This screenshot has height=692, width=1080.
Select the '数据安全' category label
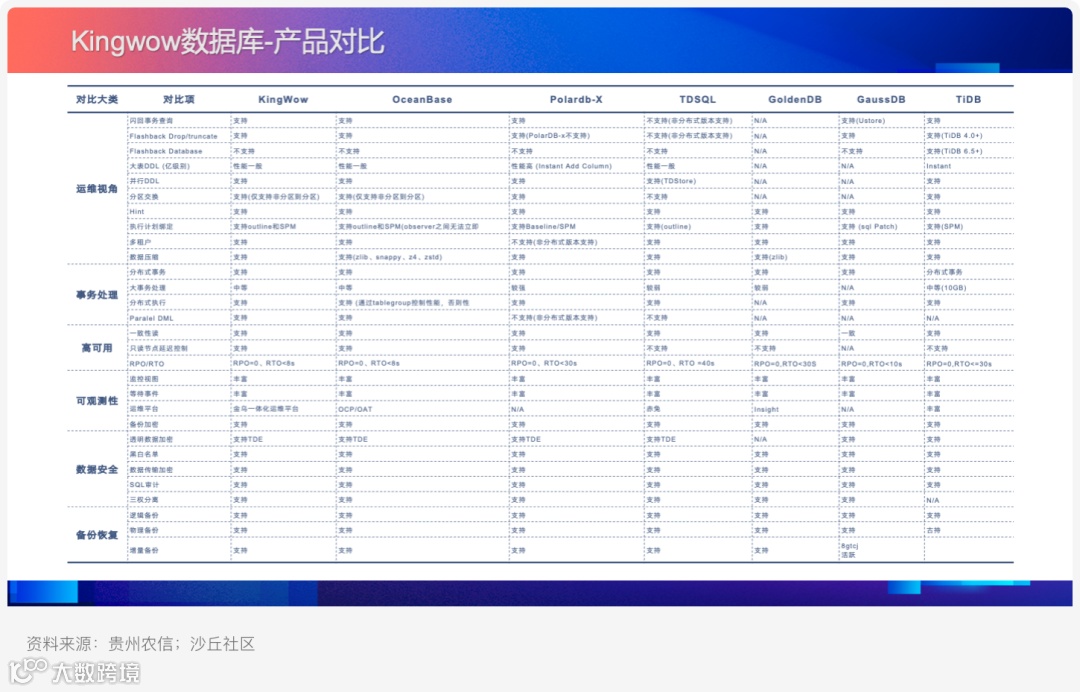[96, 470]
